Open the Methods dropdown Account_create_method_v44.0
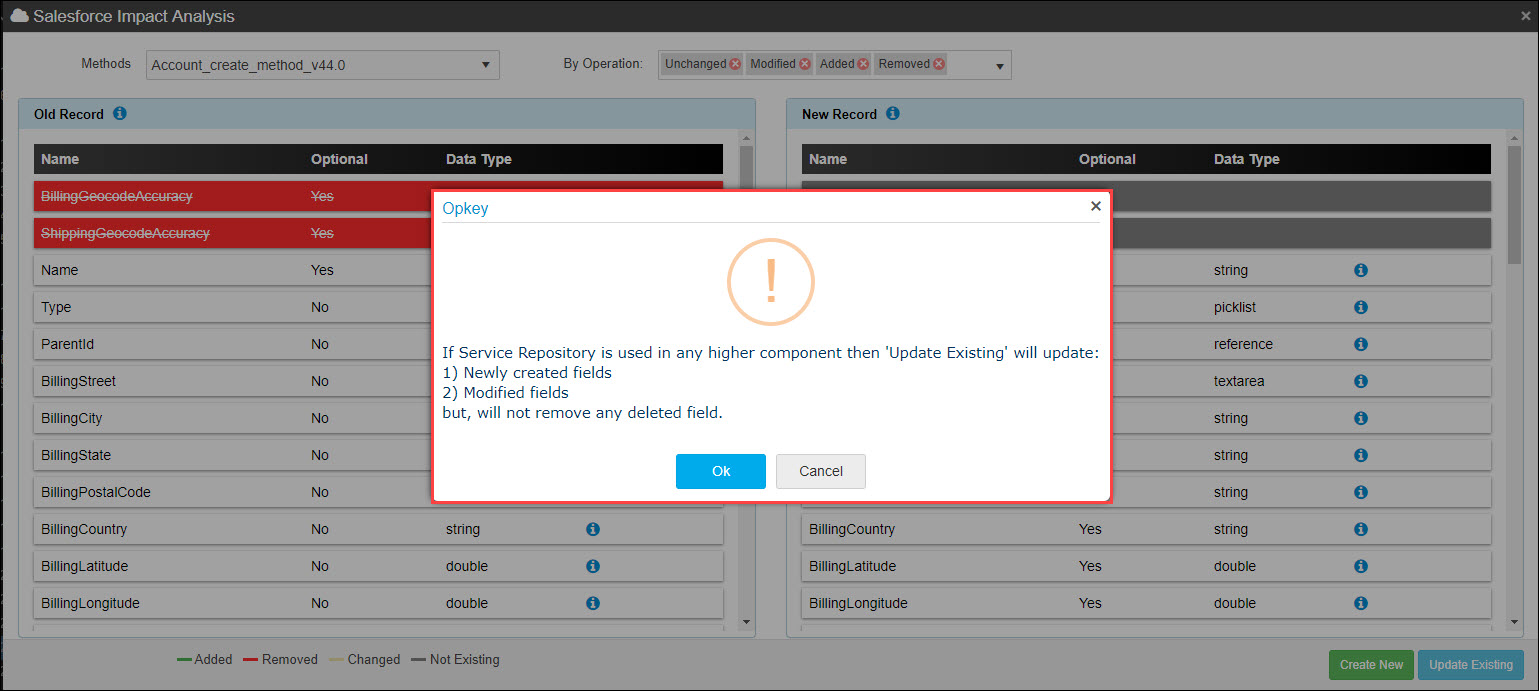 [323, 65]
